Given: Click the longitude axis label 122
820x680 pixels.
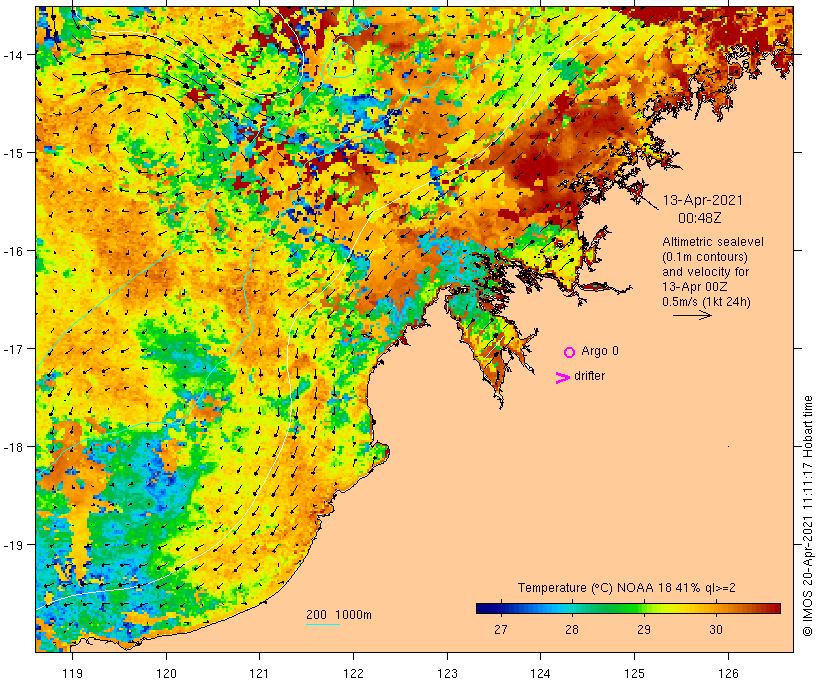Looking at the screenshot, I should [354, 673].
